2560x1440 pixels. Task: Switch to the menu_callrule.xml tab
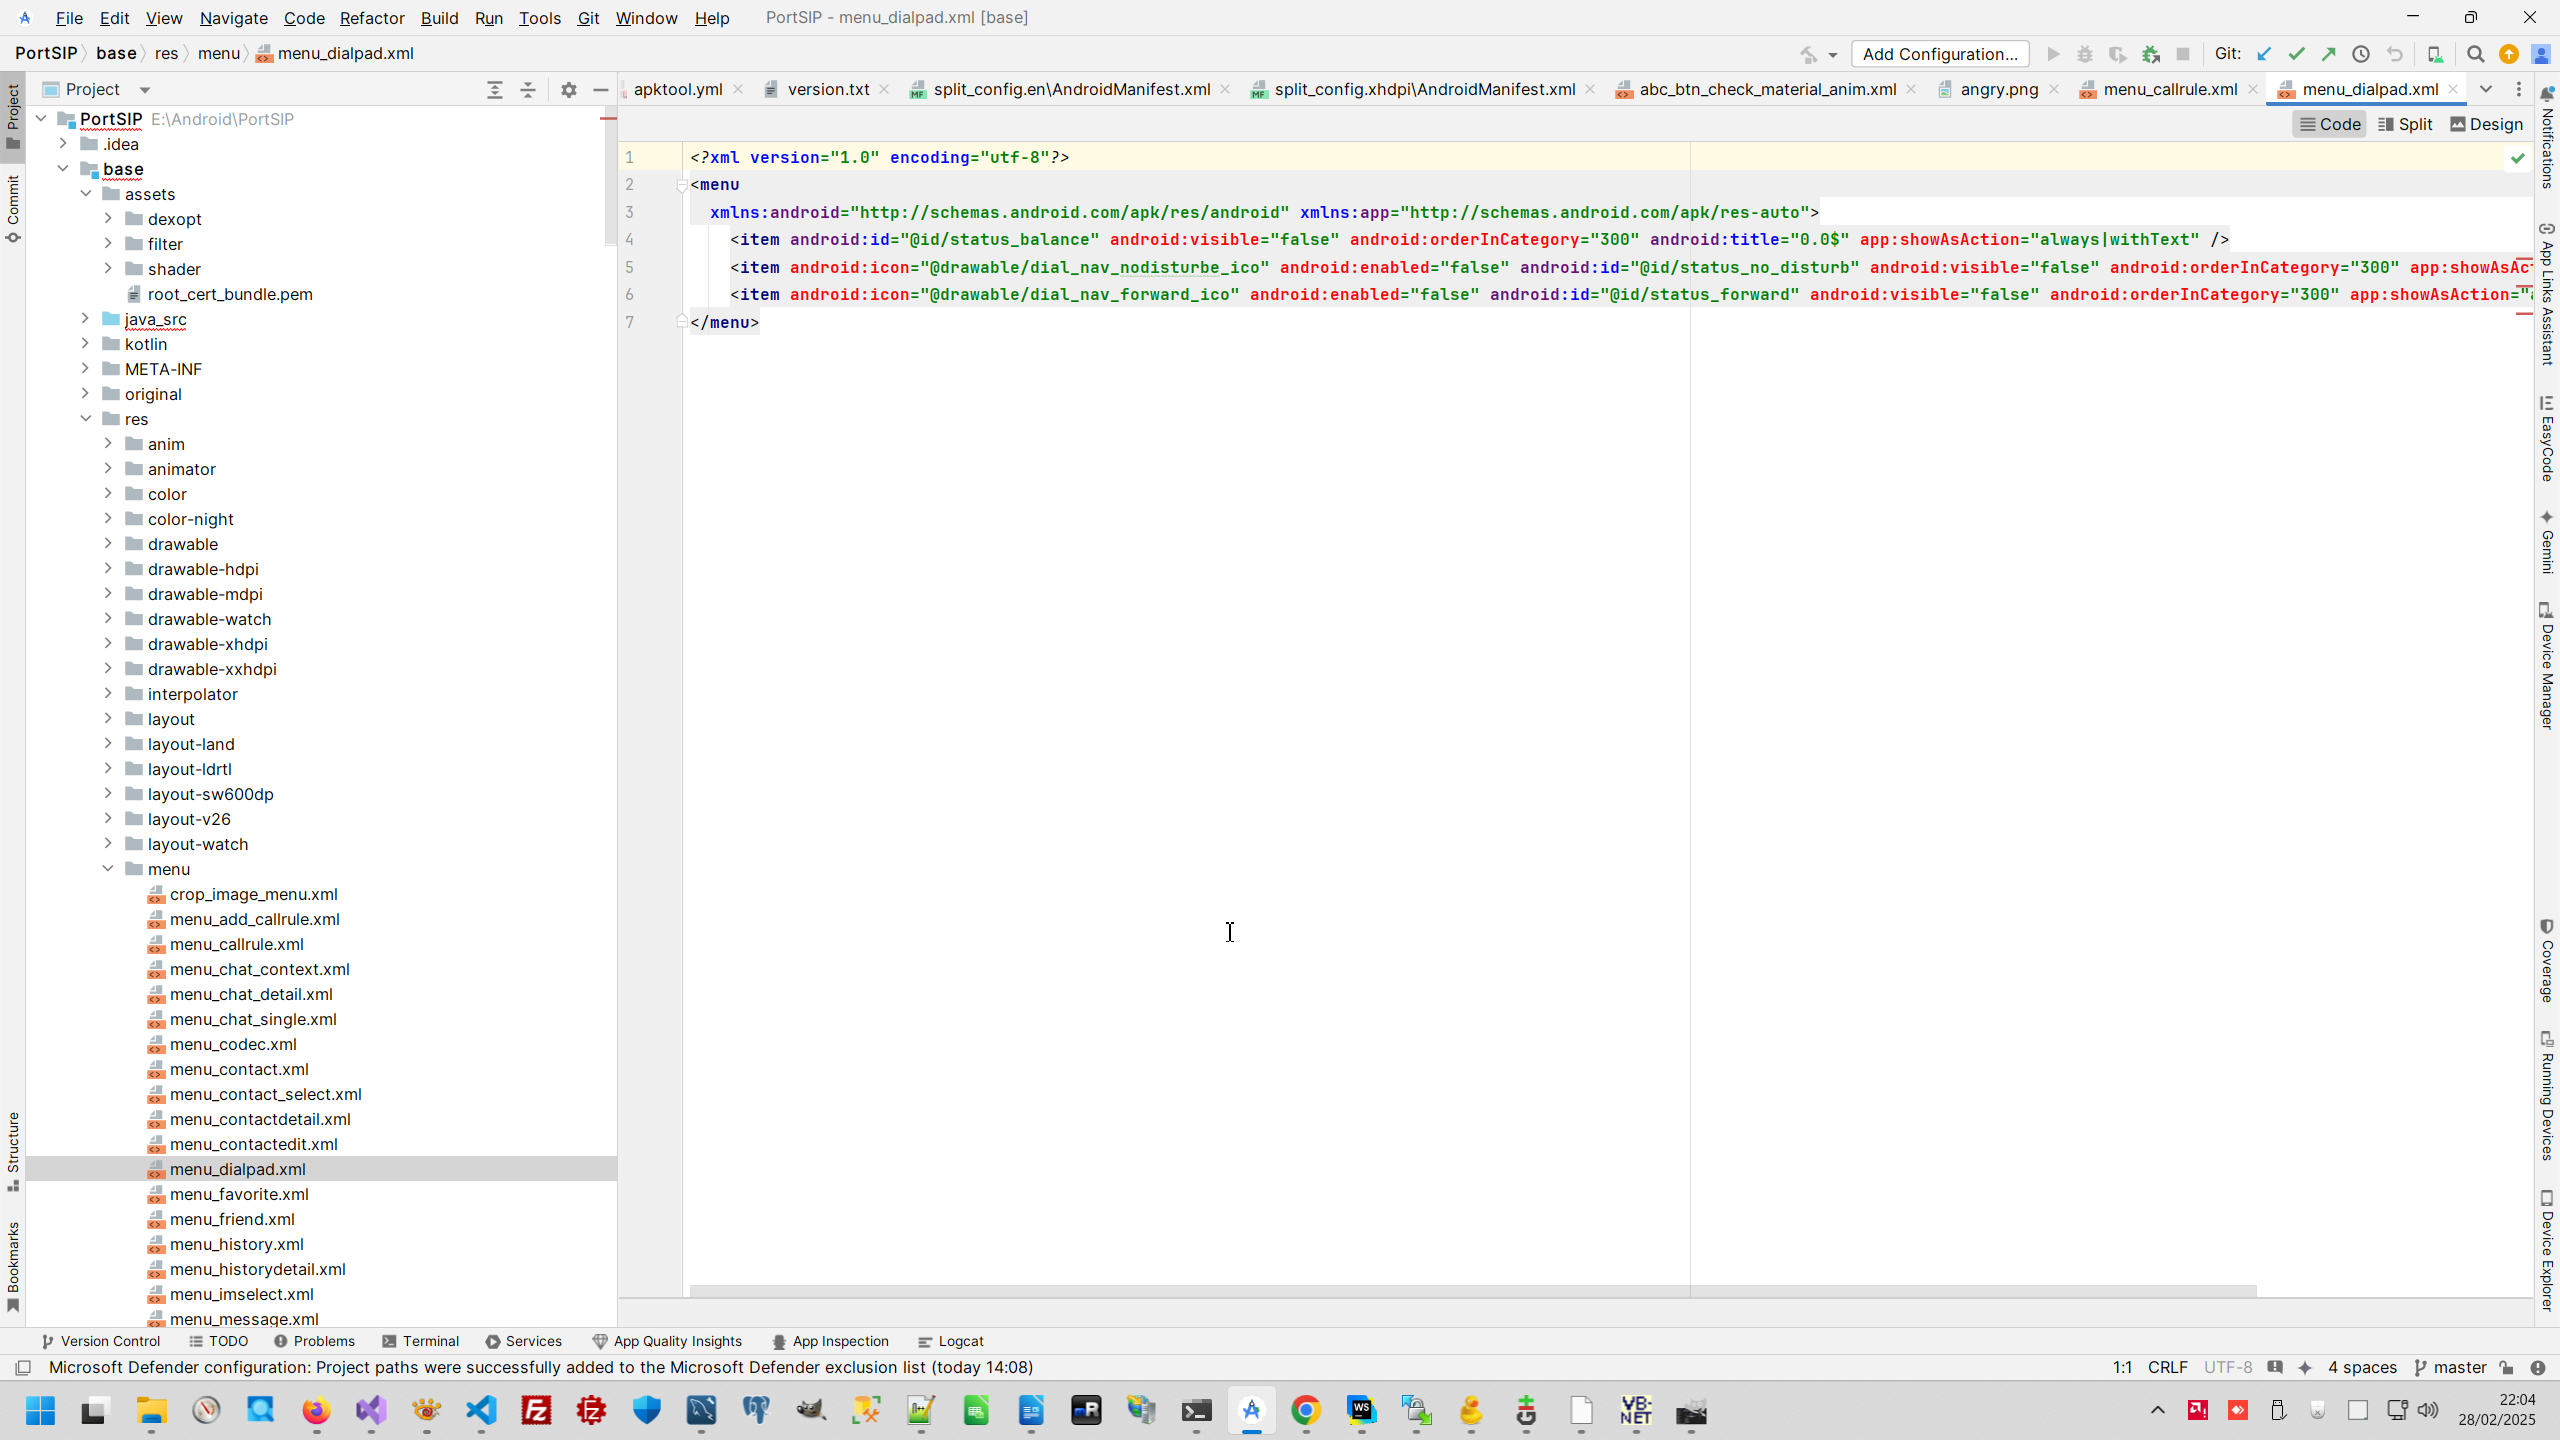[2169, 90]
